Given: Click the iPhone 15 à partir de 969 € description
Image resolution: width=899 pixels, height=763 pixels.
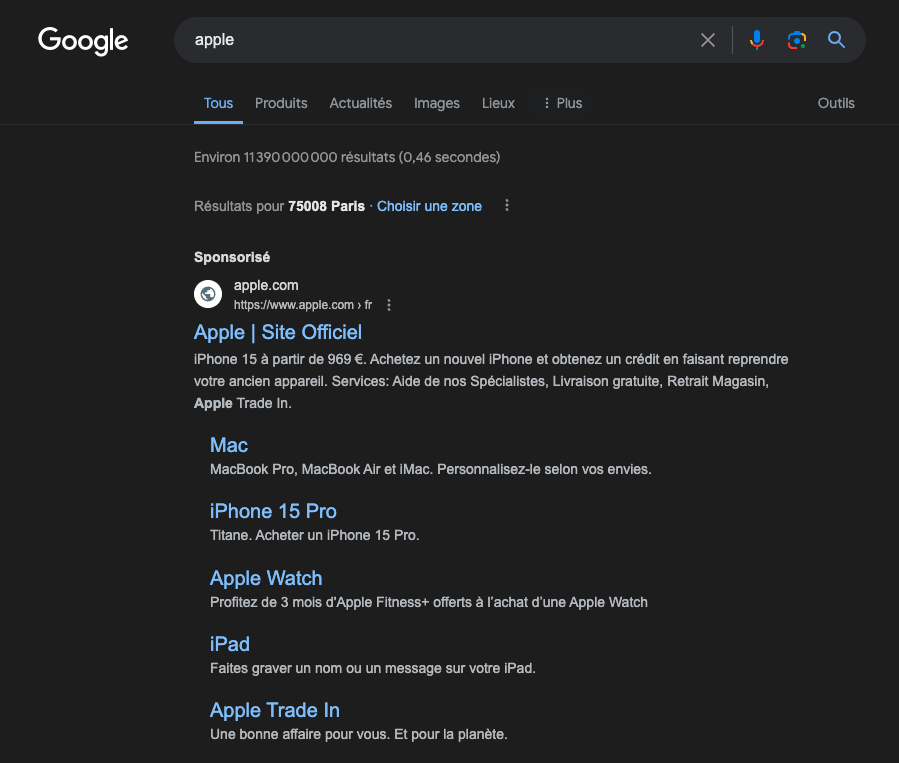Looking at the screenshot, I should (x=491, y=381).
